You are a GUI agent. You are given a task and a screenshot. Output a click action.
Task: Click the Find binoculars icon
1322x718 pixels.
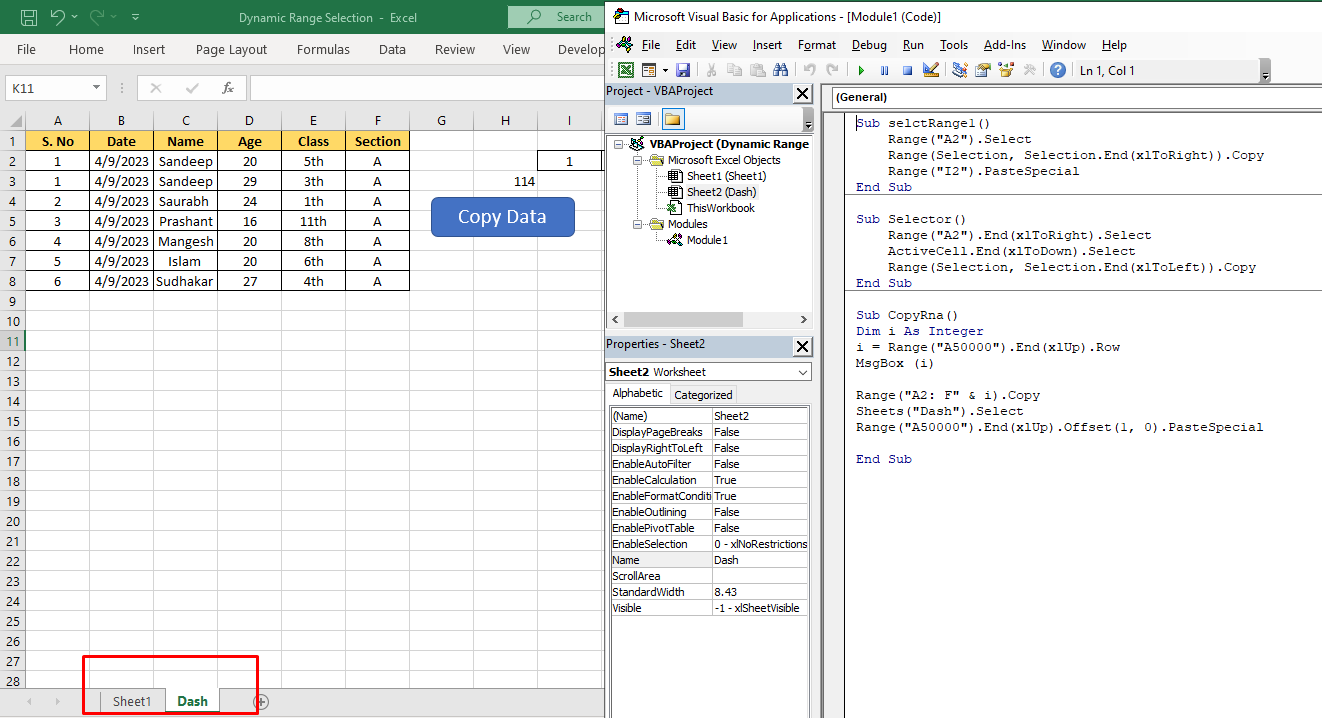pyautogui.click(x=781, y=70)
